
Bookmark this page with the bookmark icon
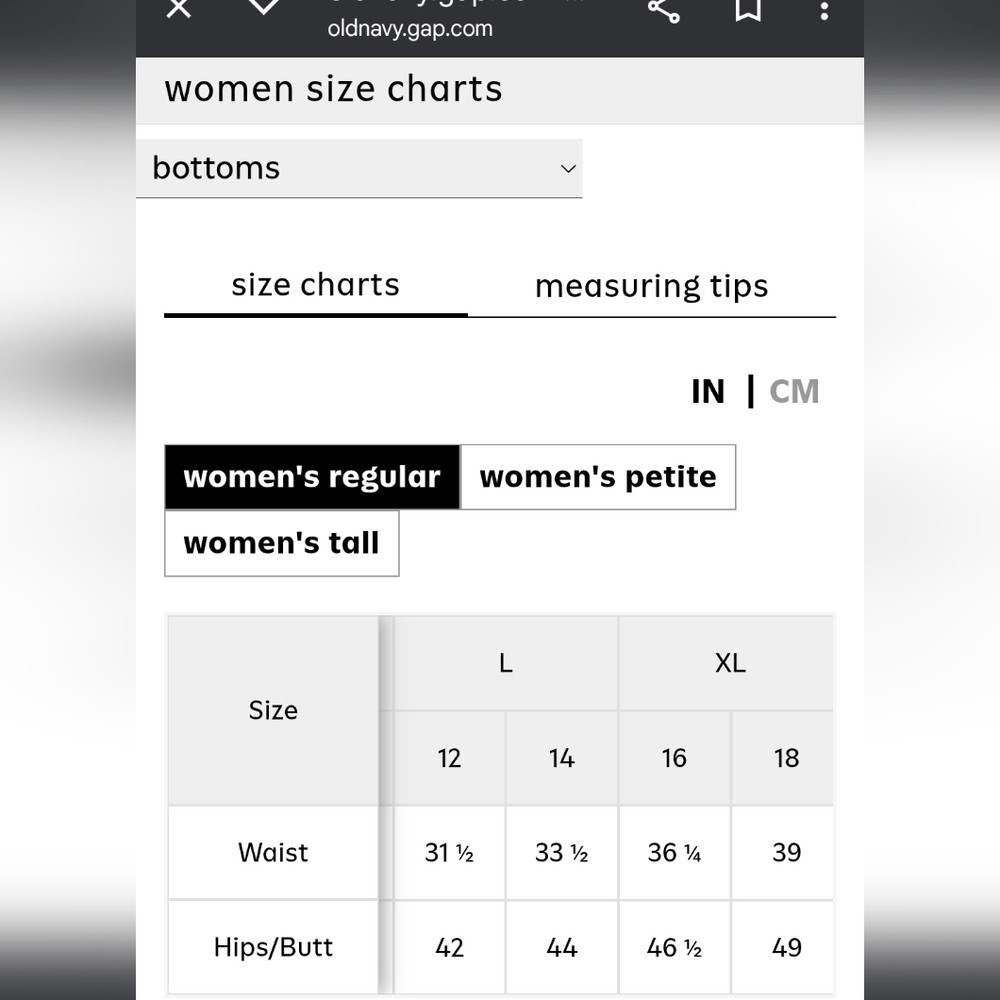(747, 10)
